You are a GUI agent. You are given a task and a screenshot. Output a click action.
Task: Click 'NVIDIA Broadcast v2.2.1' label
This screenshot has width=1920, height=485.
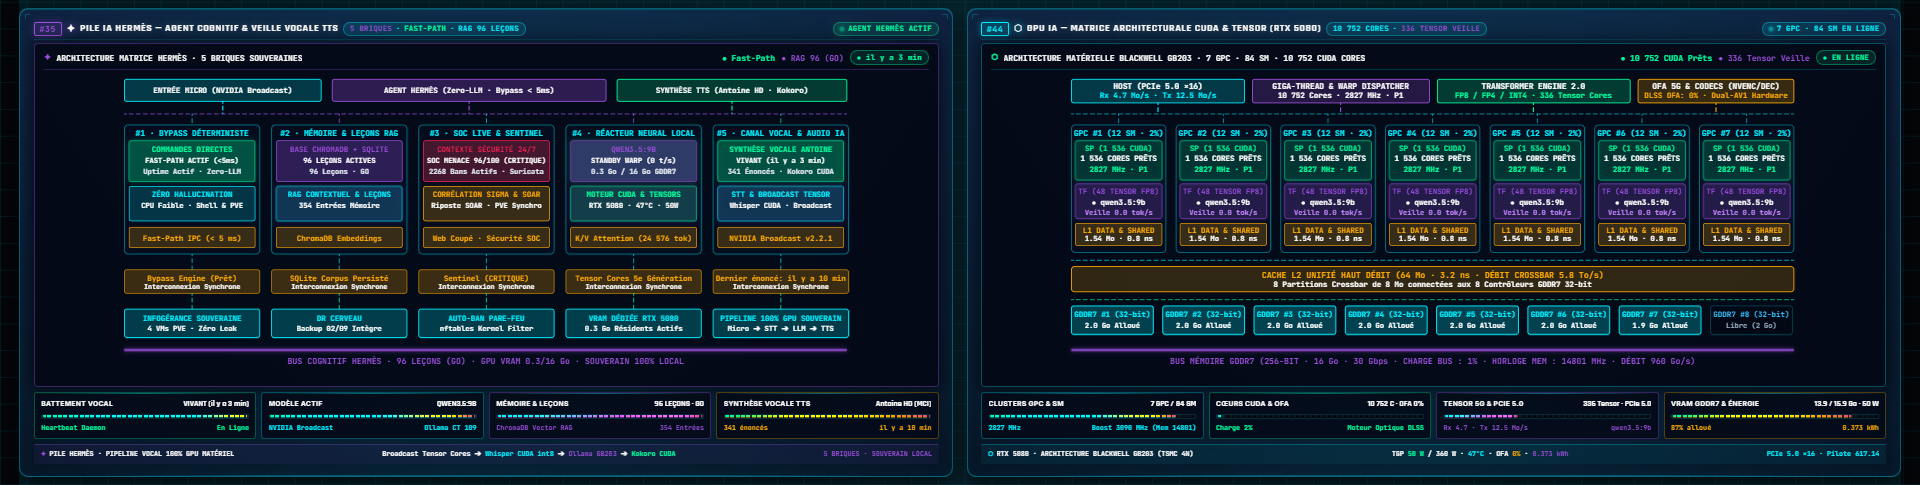[x=781, y=238]
